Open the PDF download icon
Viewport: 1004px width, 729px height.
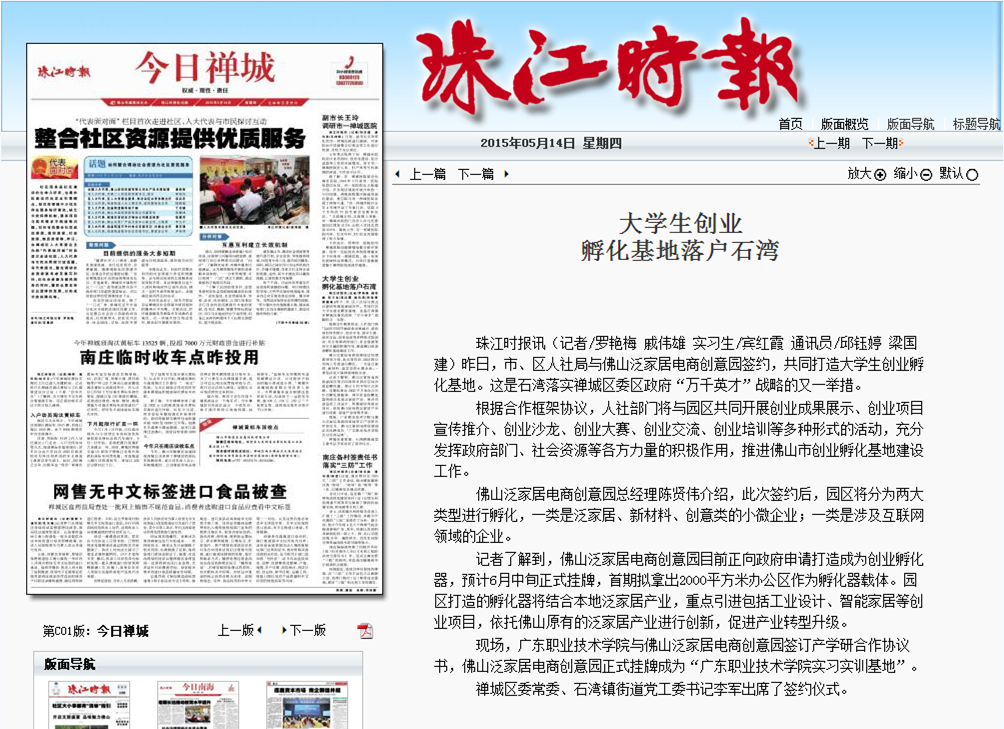click(x=365, y=630)
